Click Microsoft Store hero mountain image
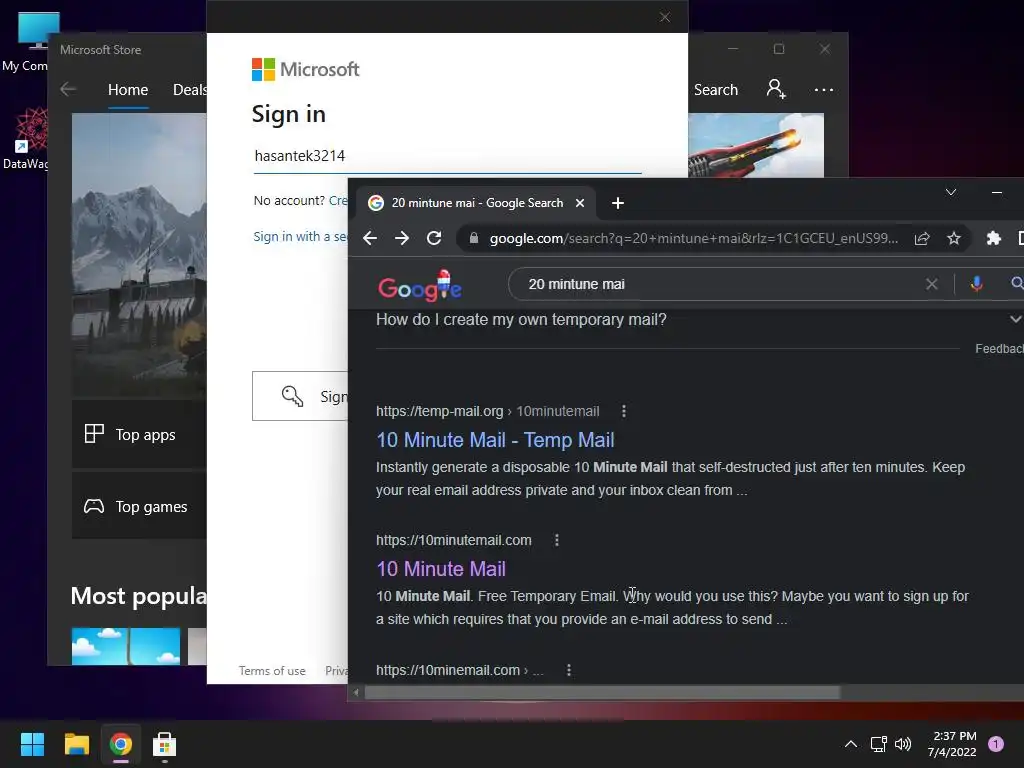This screenshot has width=1024, height=768. (x=139, y=255)
